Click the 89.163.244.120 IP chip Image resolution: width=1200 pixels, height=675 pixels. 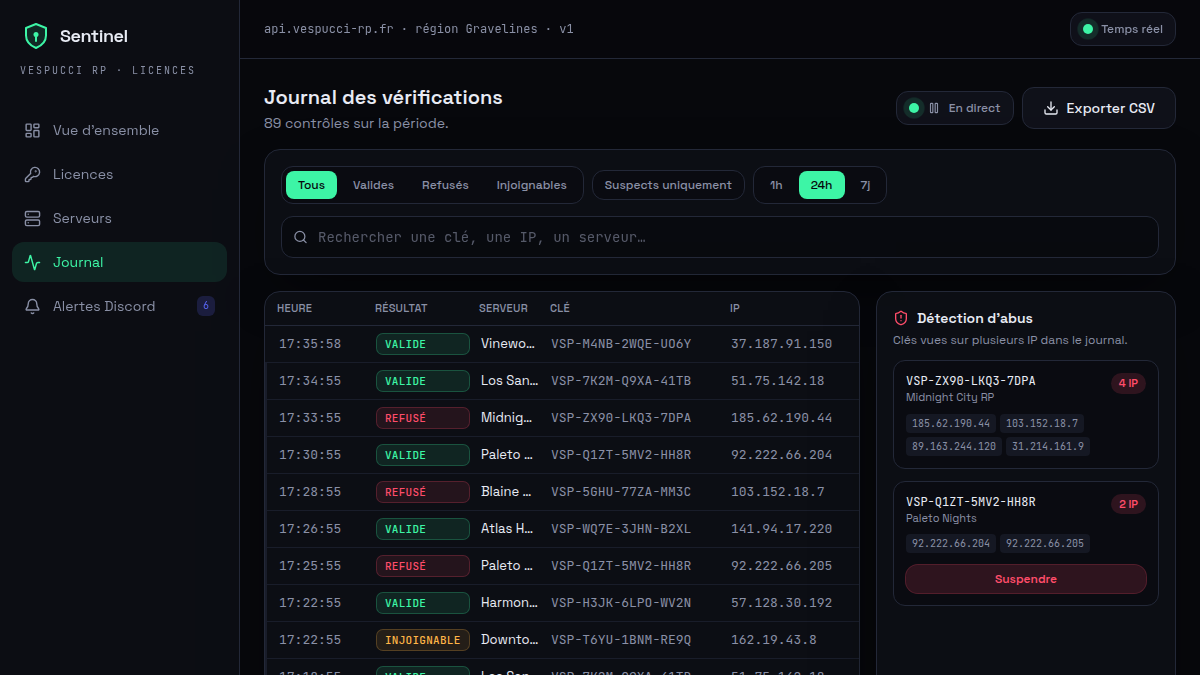coord(954,446)
